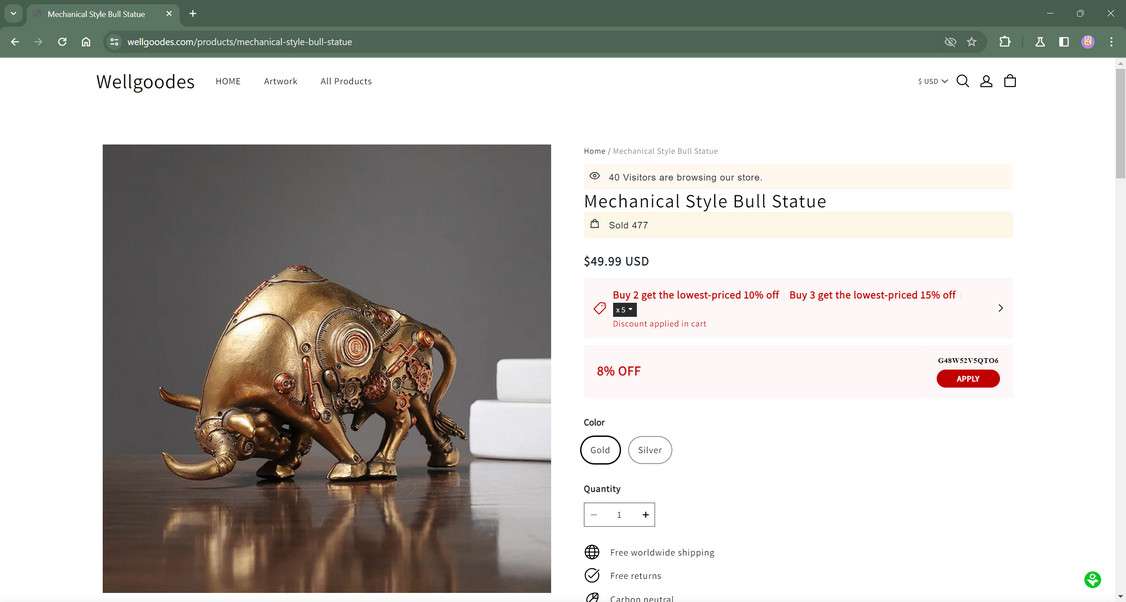The height and width of the screenshot is (602, 1126).
Task: Apply the G48W52V5QTO6 discount code
Action: click(x=967, y=378)
